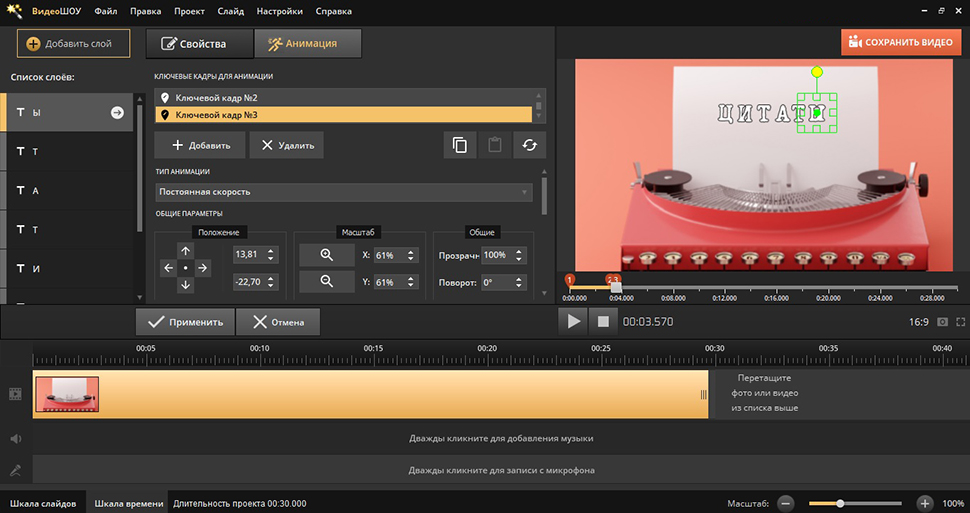This screenshot has height=513, width=970.
Task: Click Удалить keyframe button
Action: 286,145
